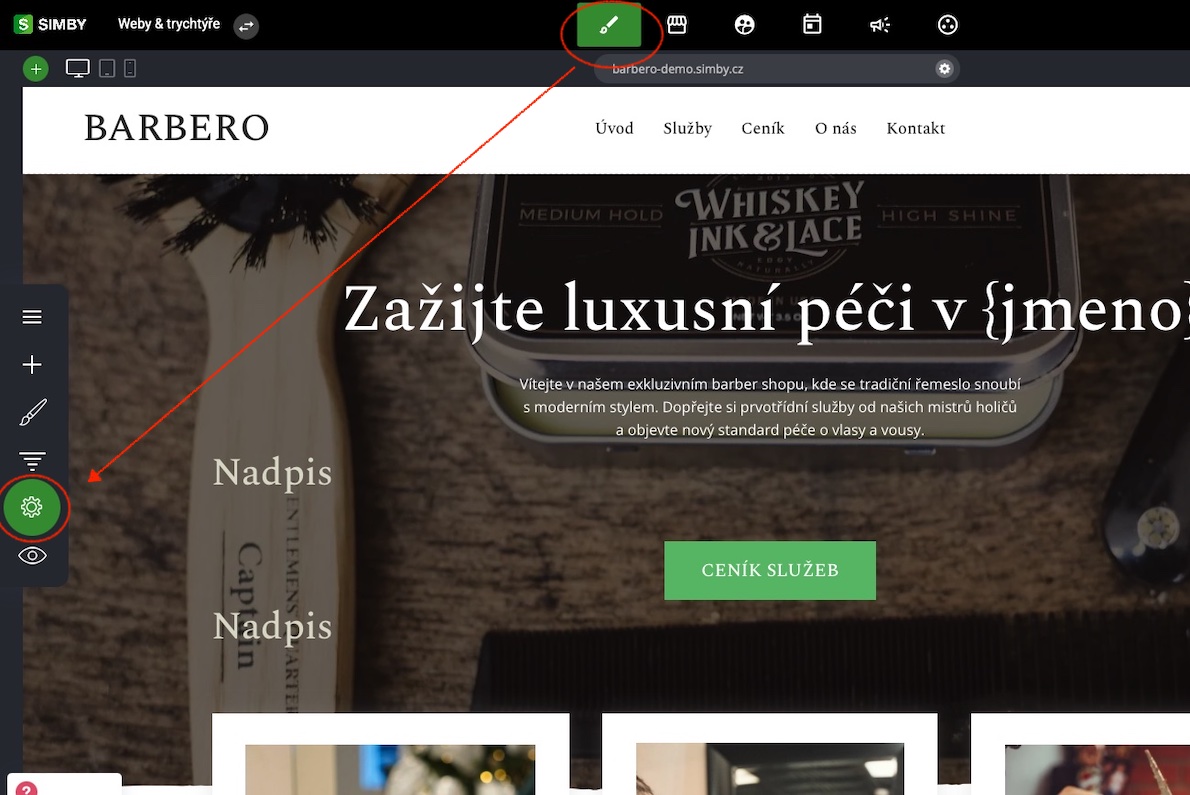
Task: Open the hamburger menu in left sidebar
Action: [32, 316]
